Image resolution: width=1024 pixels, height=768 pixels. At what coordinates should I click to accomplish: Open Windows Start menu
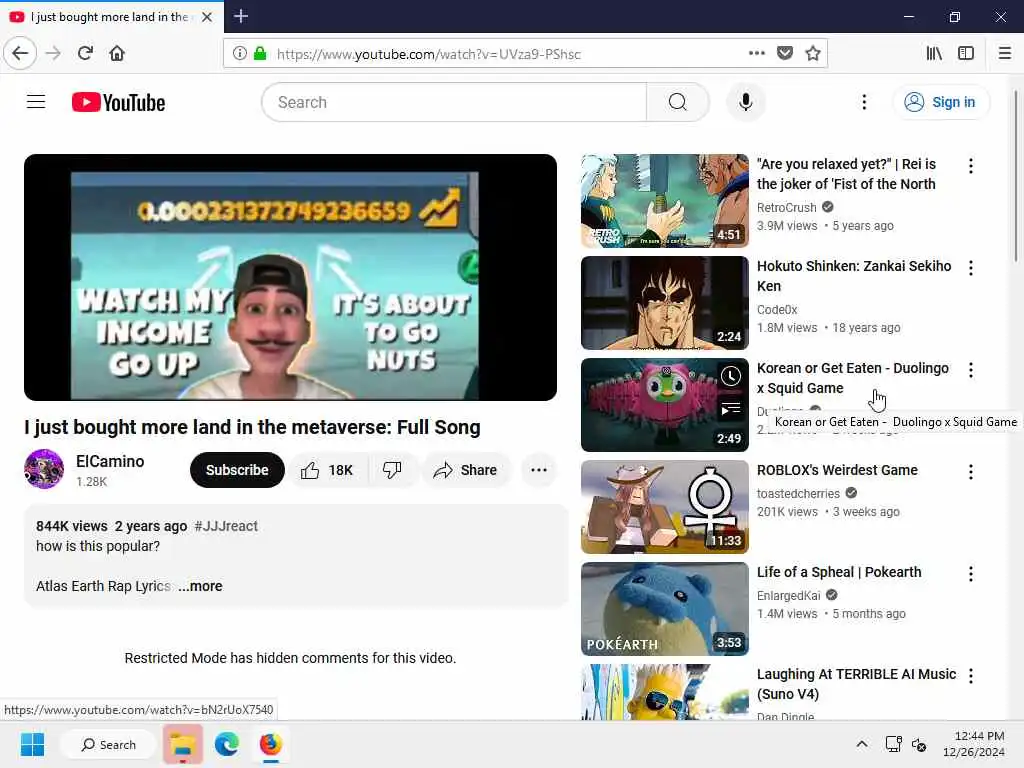coord(32,744)
